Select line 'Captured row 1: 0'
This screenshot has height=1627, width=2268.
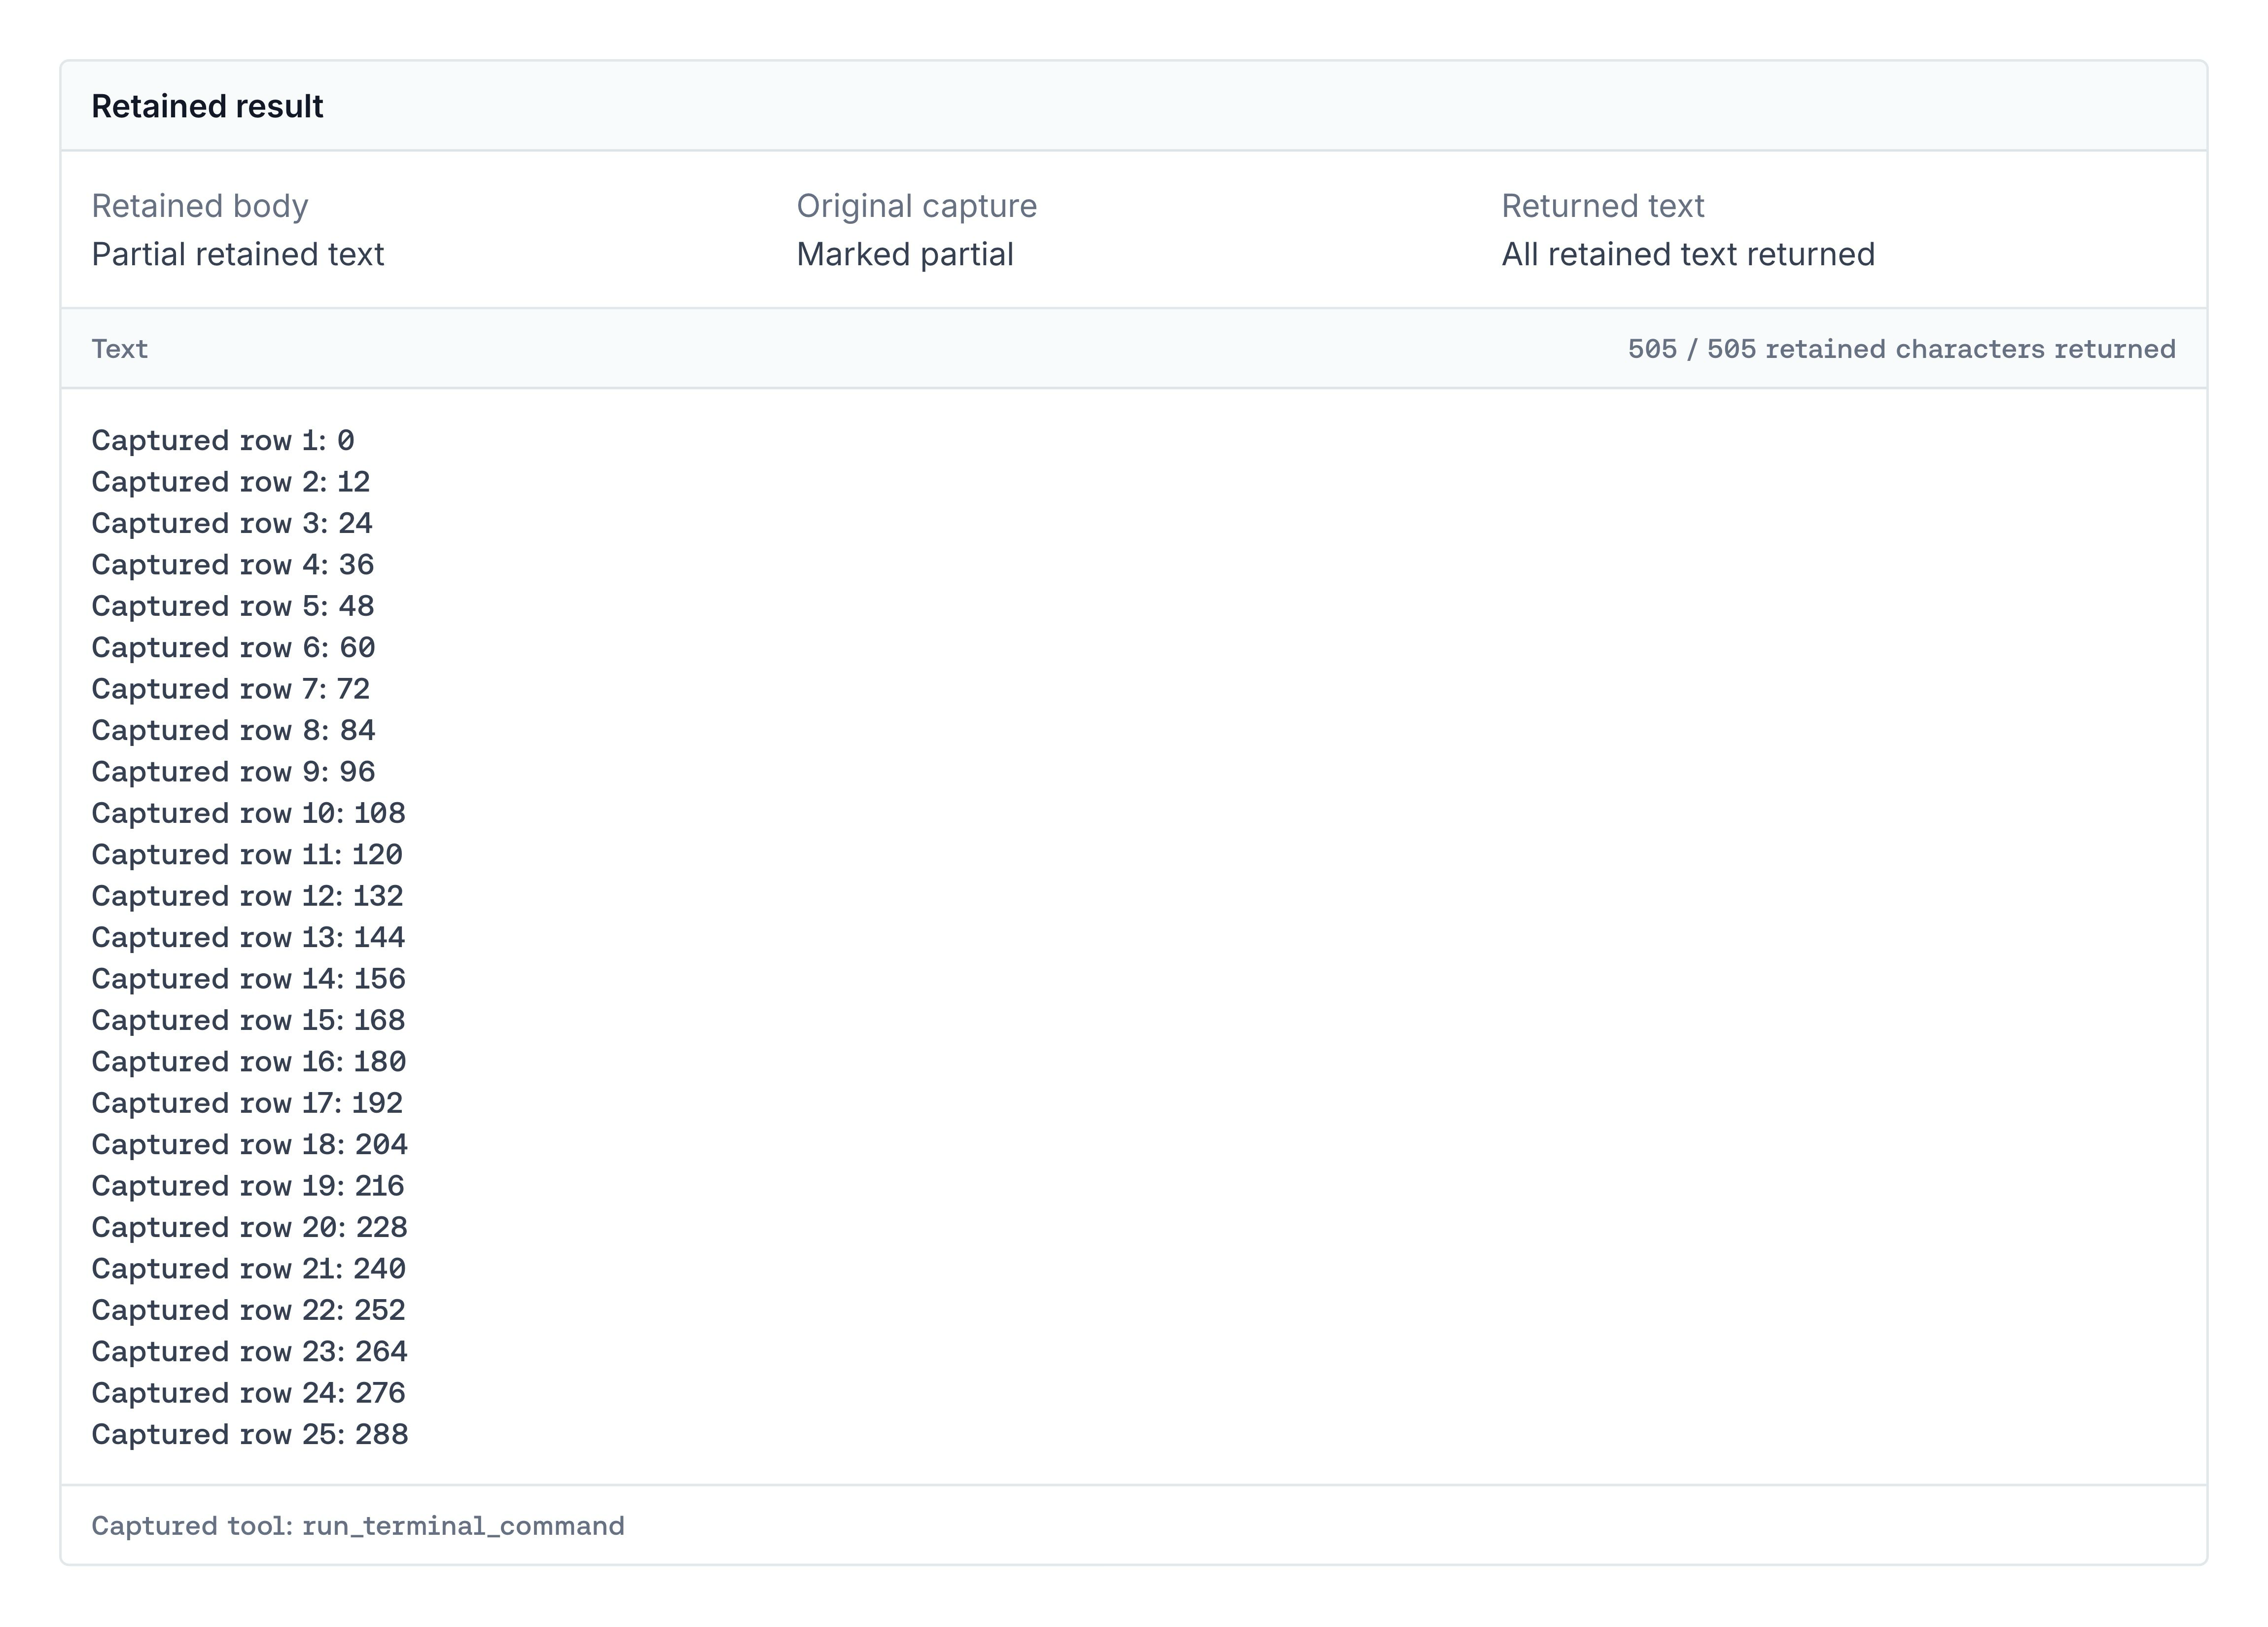223,440
